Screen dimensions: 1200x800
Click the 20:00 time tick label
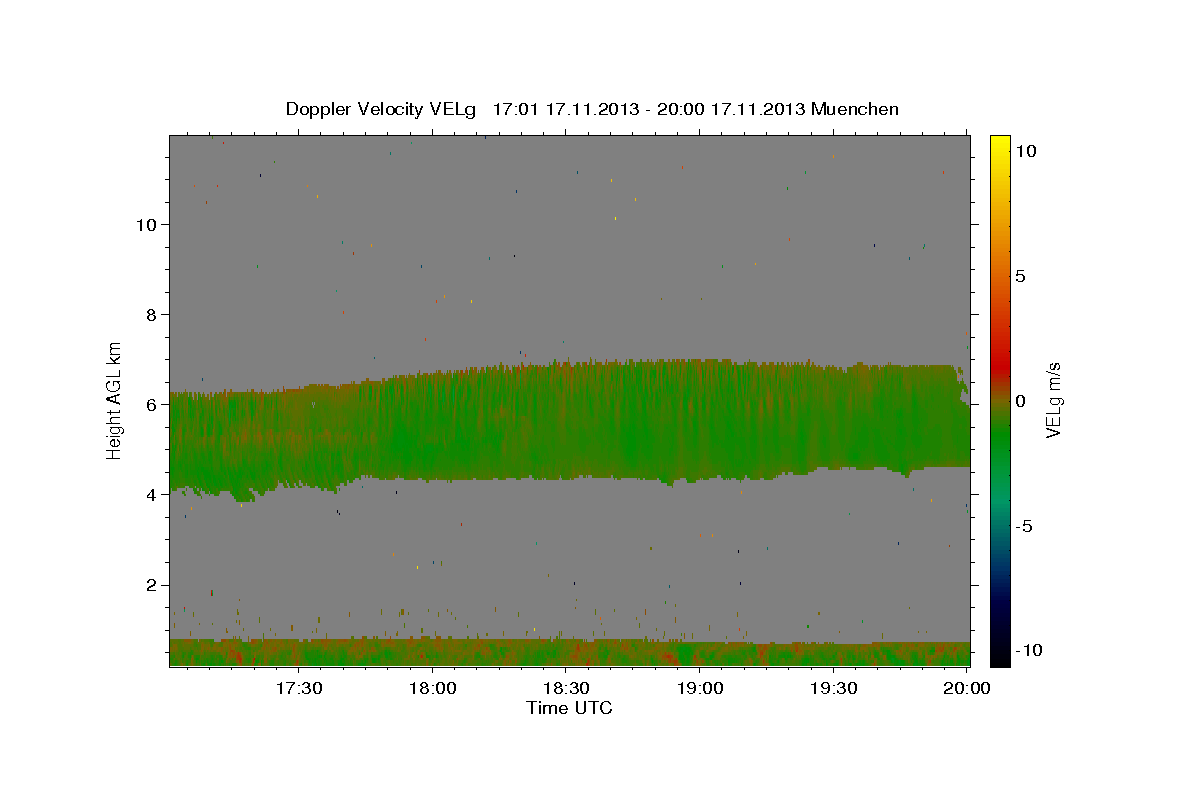(968, 688)
